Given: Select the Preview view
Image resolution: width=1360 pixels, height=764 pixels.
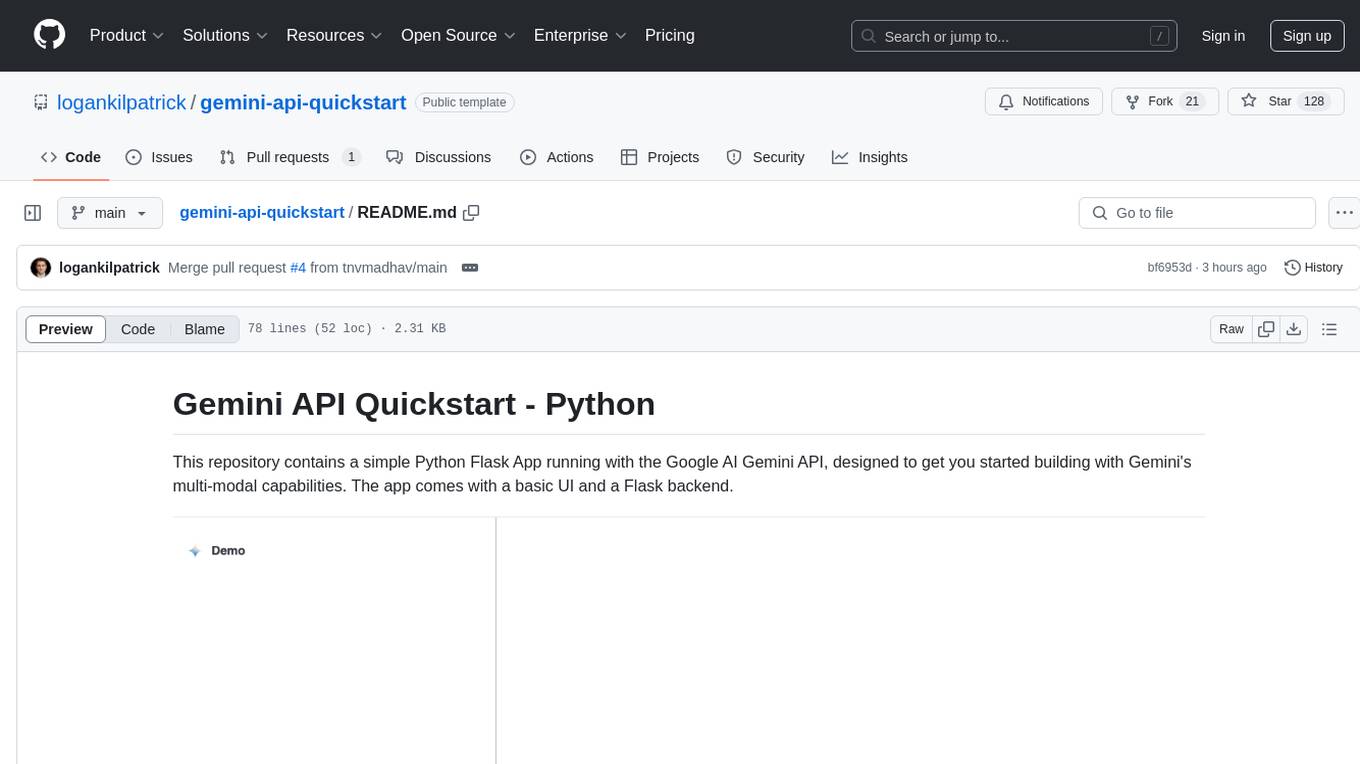Looking at the screenshot, I should point(66,329).
